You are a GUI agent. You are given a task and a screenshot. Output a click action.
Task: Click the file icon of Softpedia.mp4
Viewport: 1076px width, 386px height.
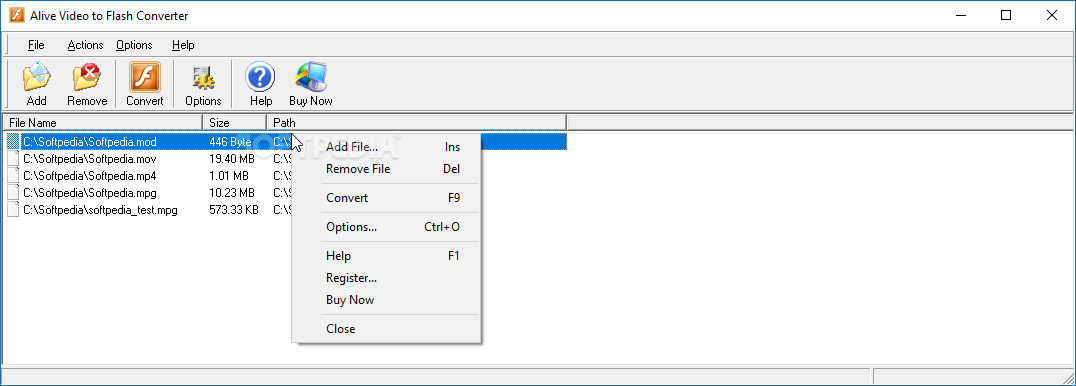[x=13, y=176]
